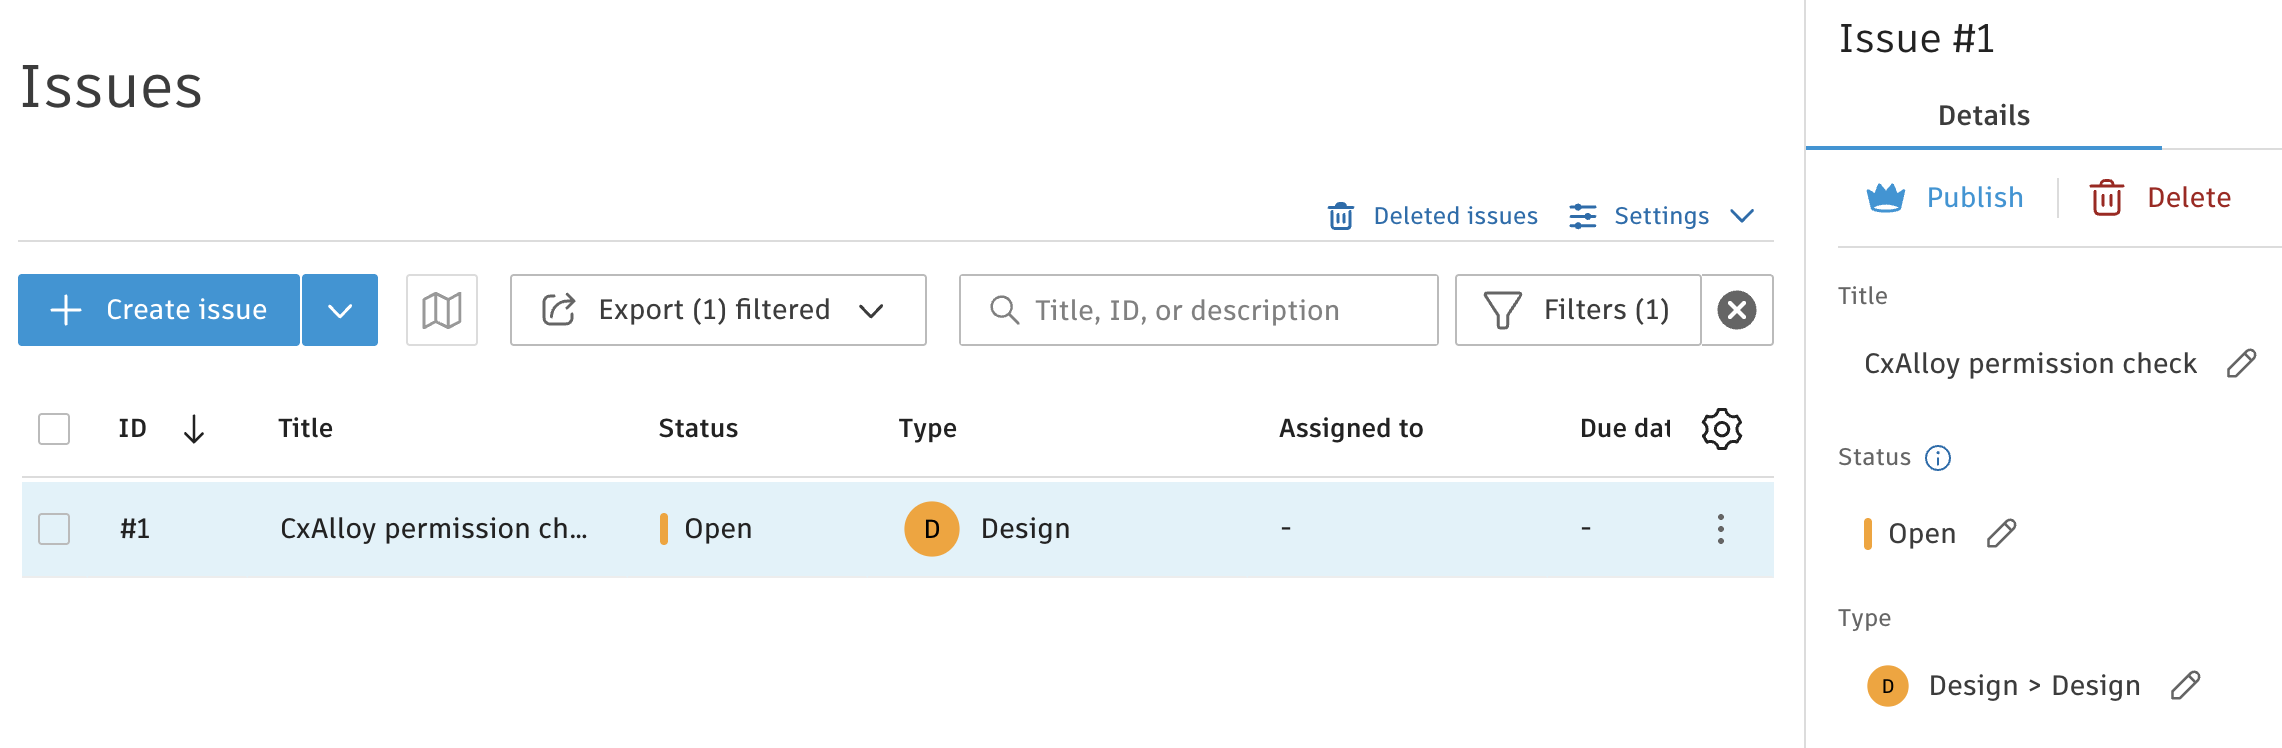The height and width of the screenshot is (748, 2282).
Task: Open the map view icon
Action: tap(441, 310)
